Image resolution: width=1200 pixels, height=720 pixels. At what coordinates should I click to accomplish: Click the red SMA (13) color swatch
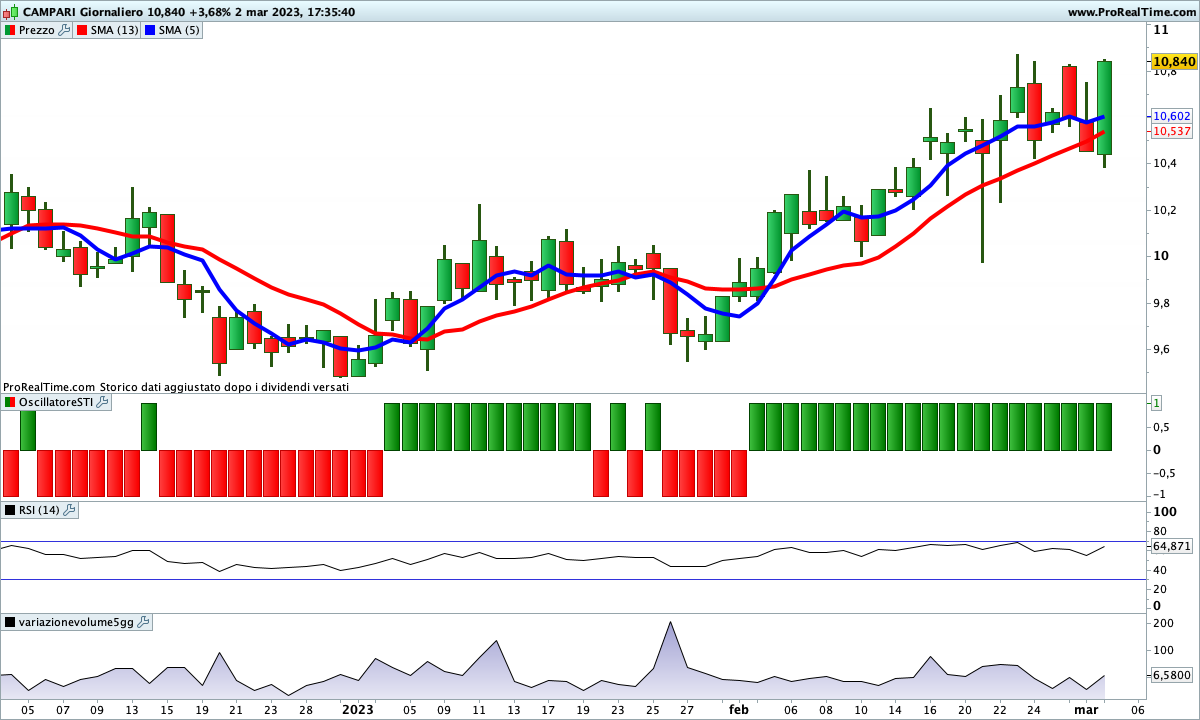pos(82,30)
